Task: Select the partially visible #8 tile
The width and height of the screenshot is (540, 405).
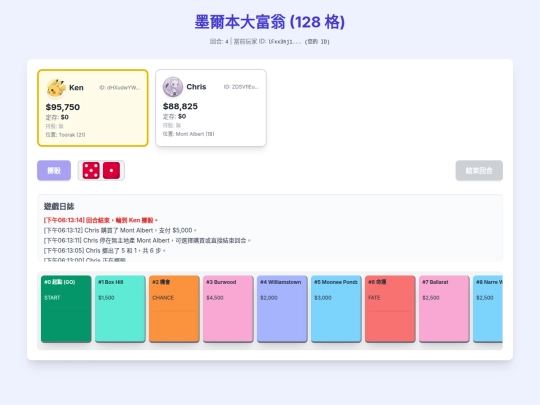Action: [x=488, y=309]
